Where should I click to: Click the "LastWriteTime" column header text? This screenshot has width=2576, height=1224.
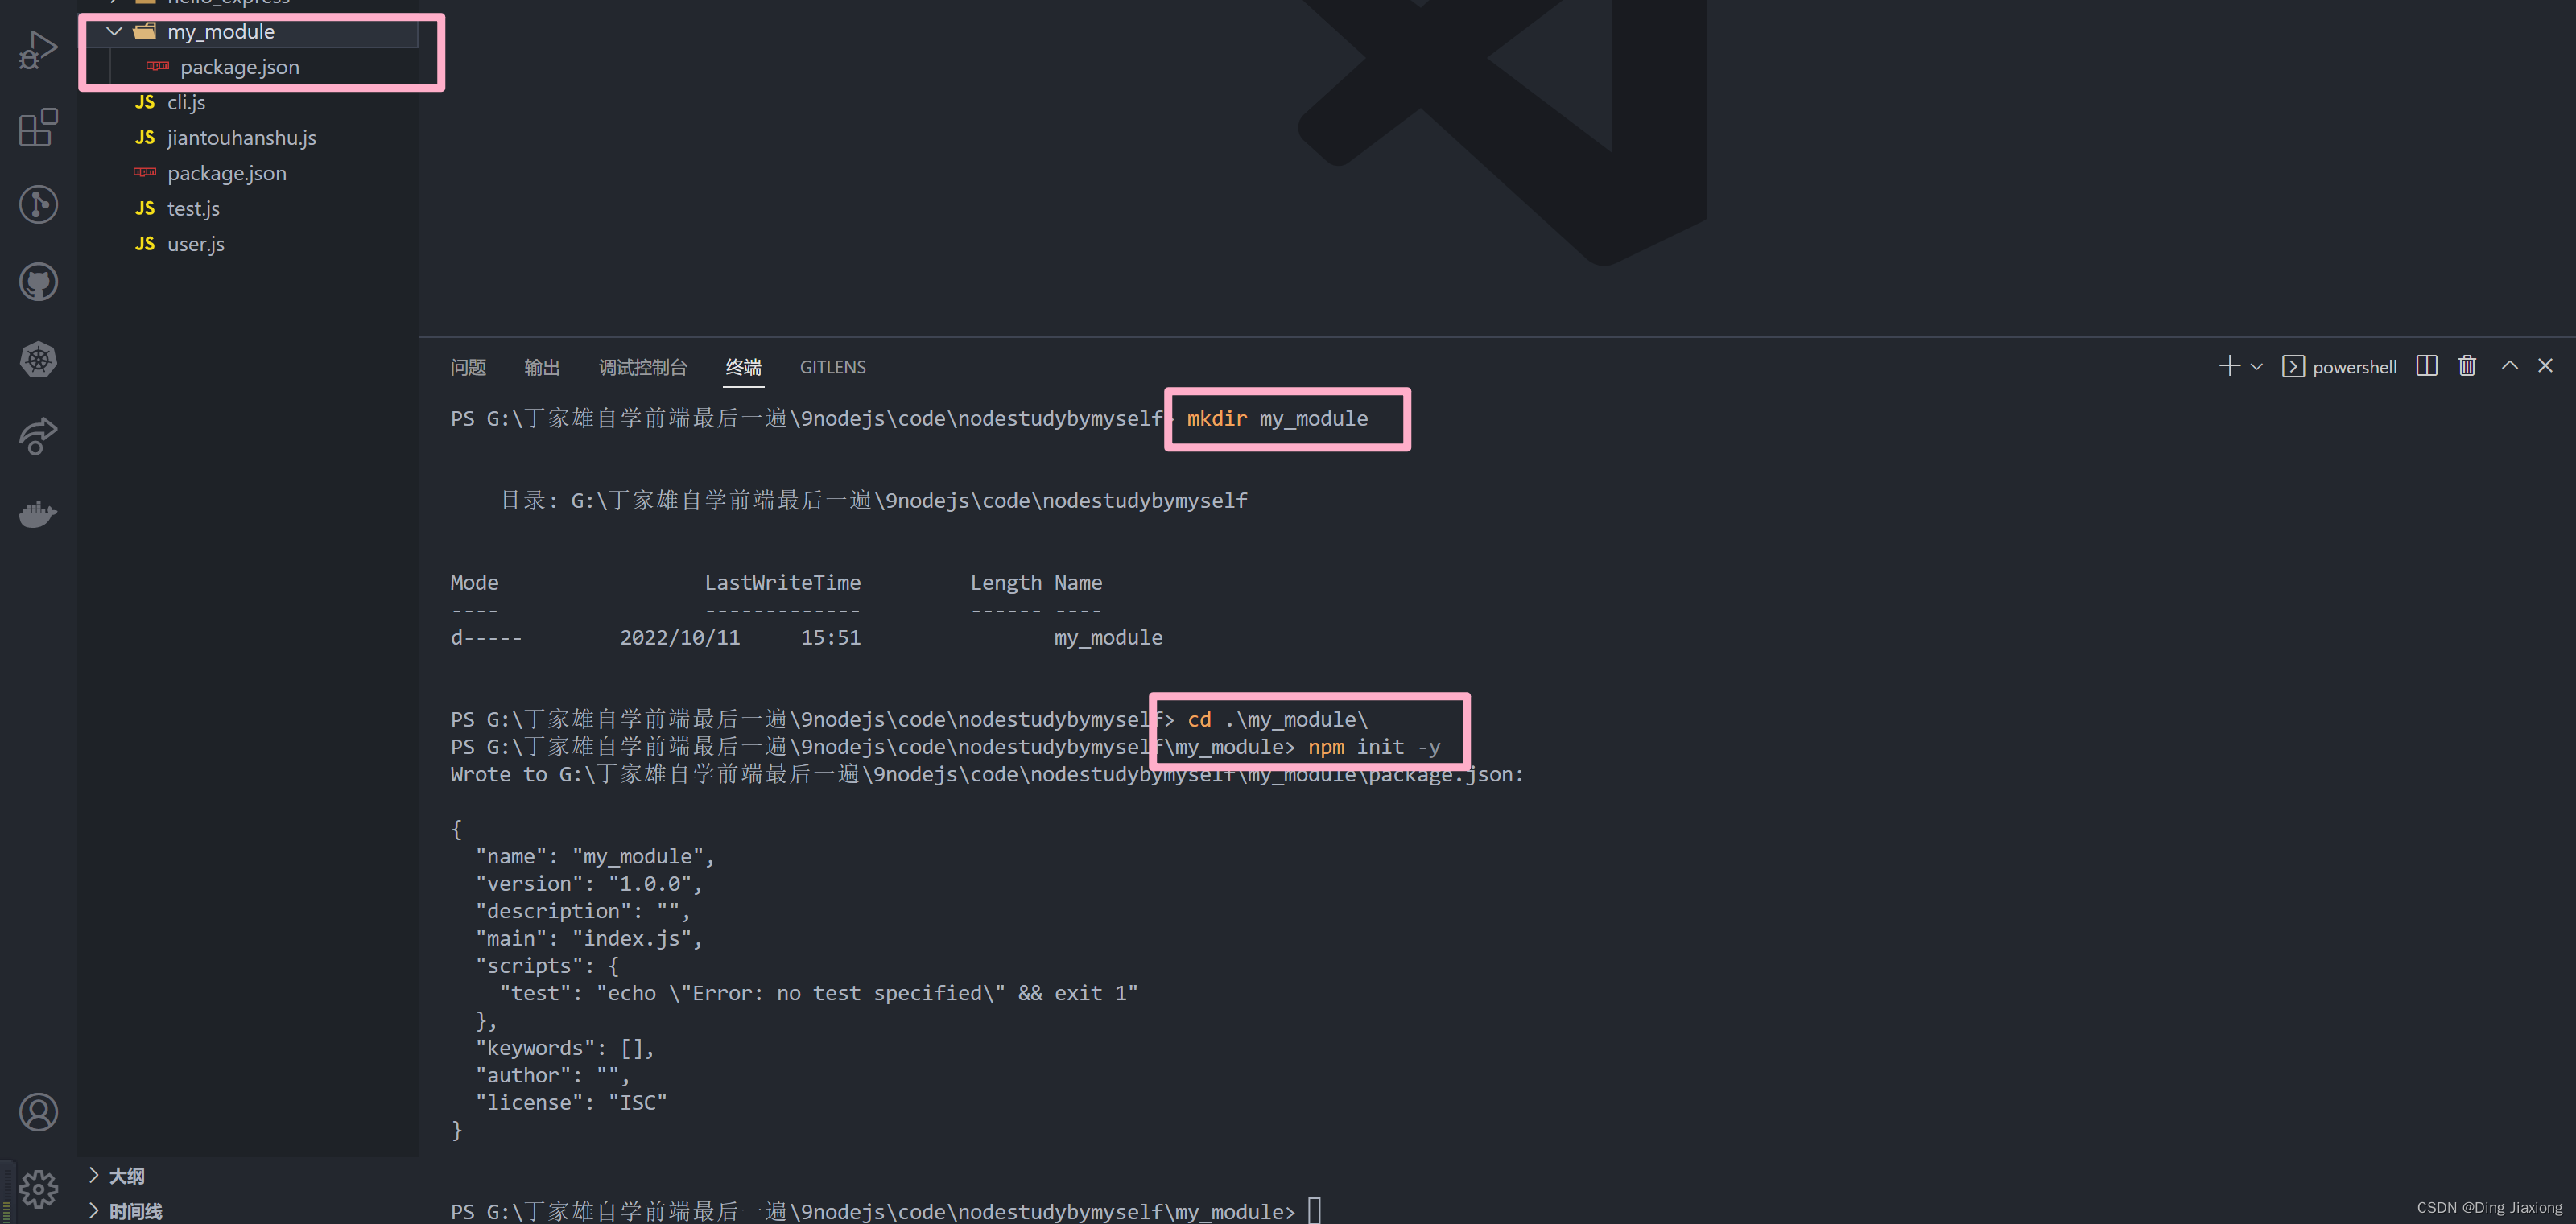coord(782,583)
